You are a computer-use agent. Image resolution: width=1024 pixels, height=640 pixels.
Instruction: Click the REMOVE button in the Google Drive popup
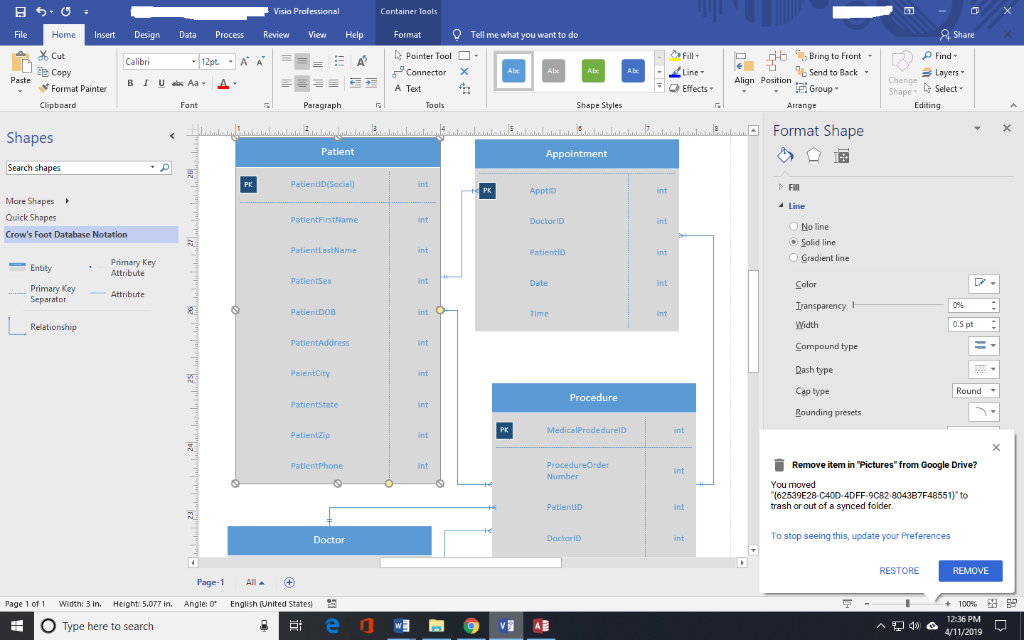(970, 570)
